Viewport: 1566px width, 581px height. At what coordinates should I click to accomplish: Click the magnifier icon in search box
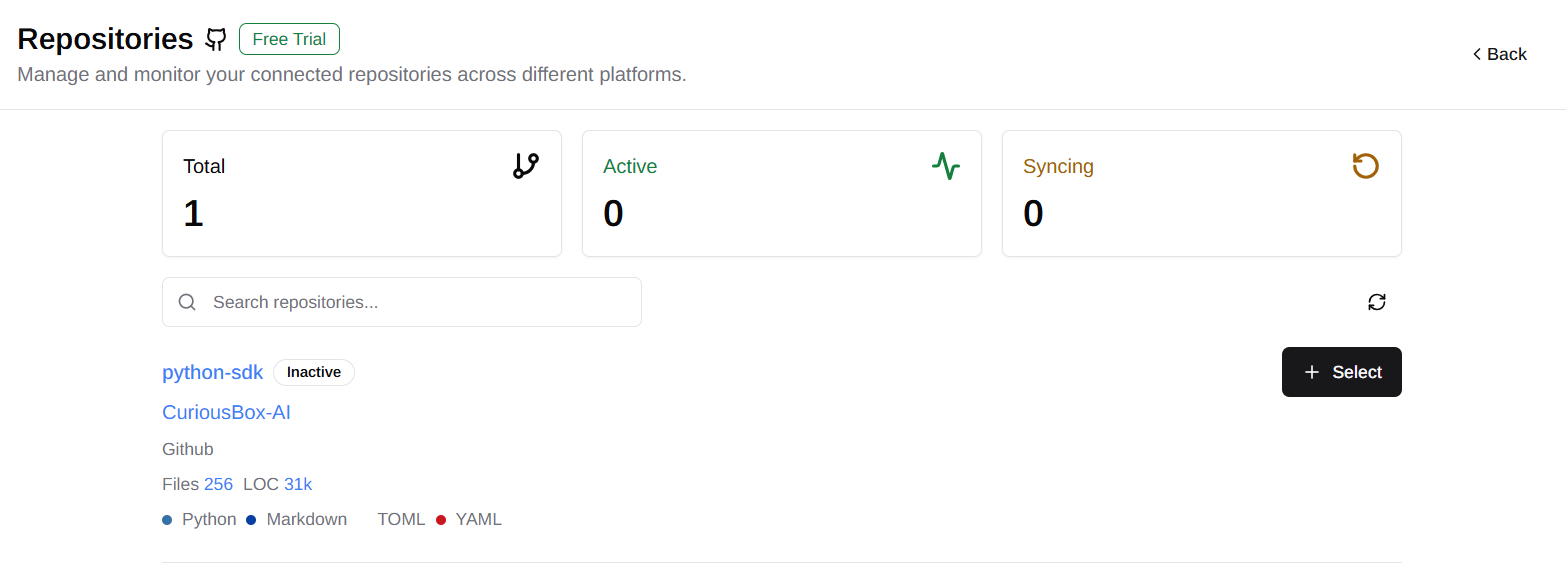187,302
